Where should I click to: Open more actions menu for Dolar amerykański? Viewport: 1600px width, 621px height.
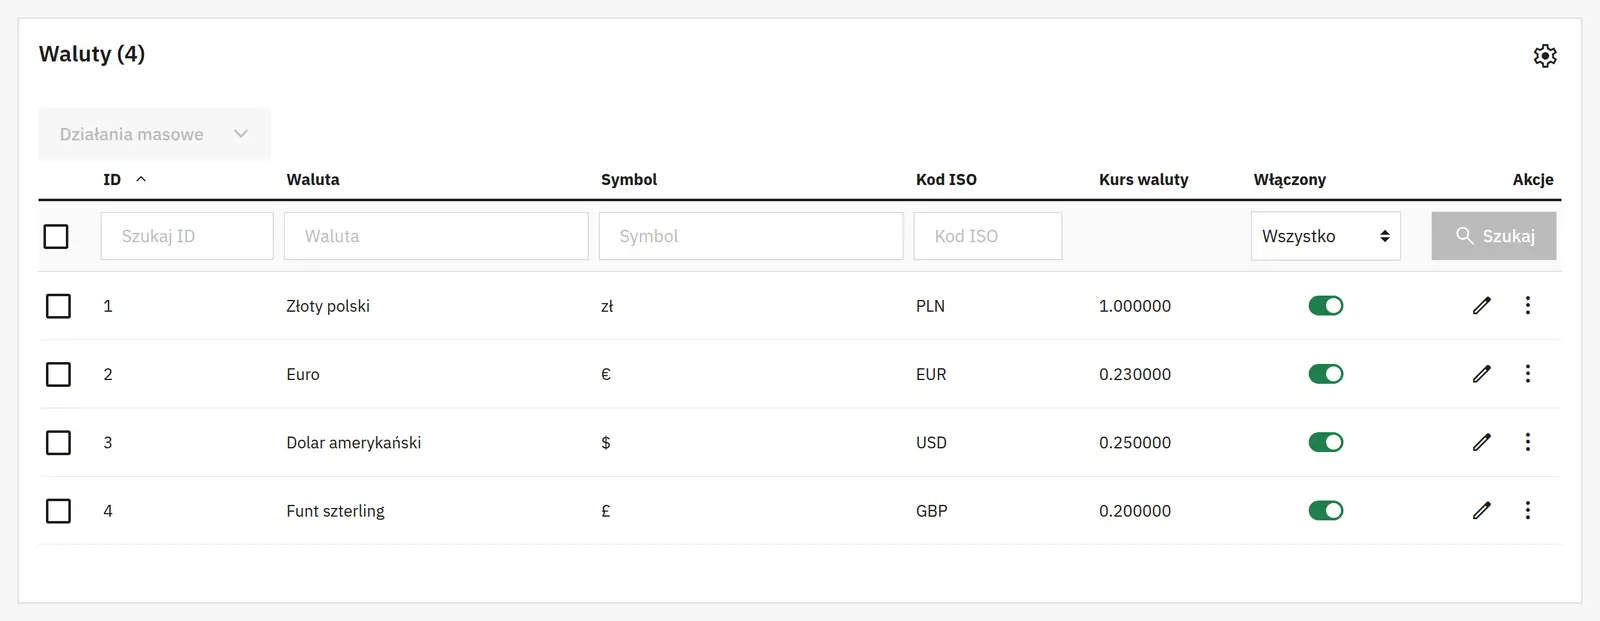pos(1528,441)
